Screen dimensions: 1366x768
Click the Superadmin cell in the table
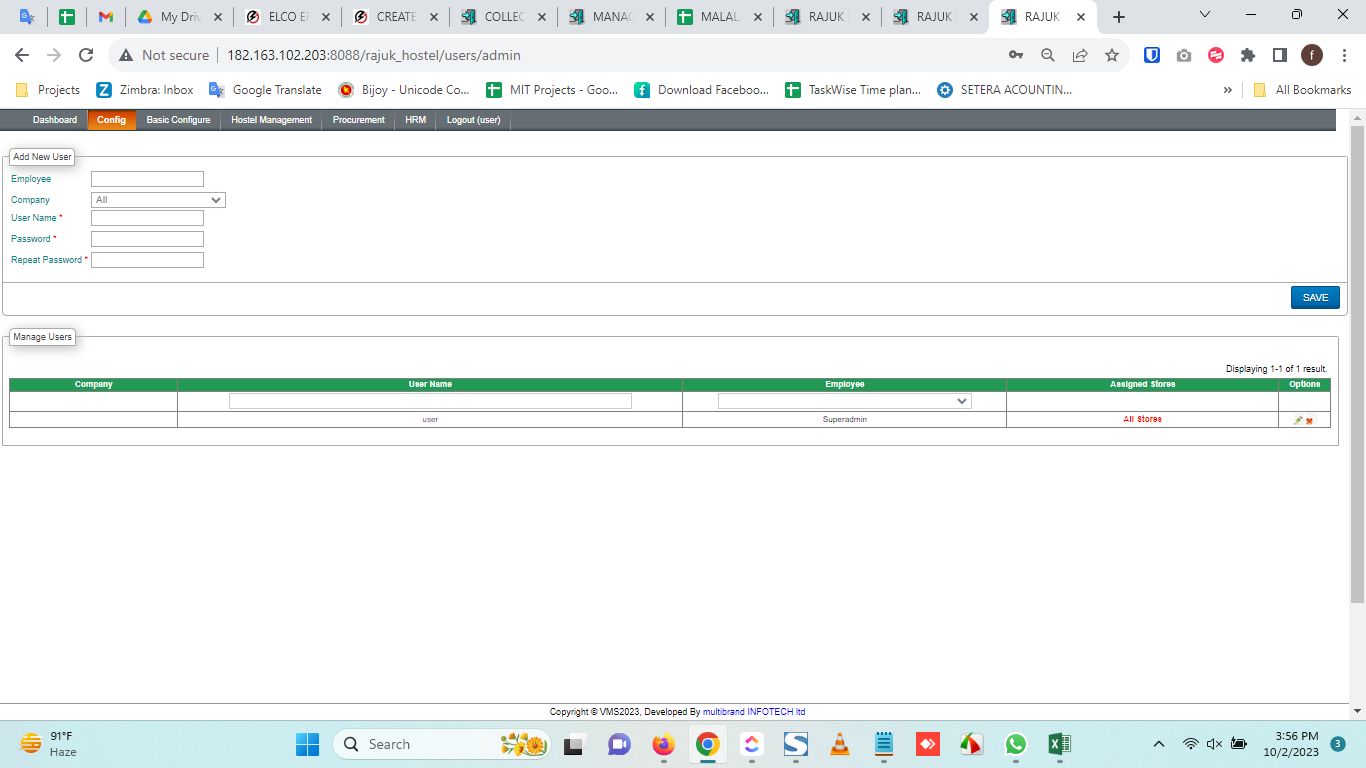point(845,420)
